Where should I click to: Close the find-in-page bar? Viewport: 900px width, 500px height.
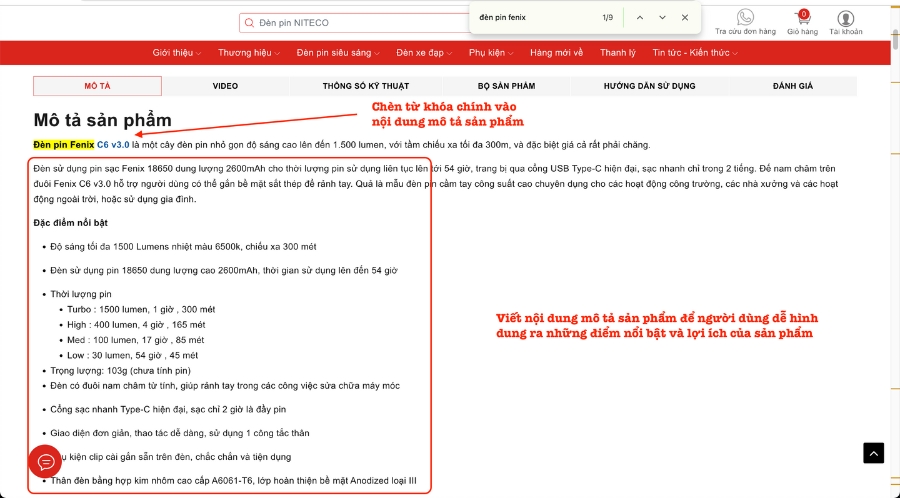[685, 18]
